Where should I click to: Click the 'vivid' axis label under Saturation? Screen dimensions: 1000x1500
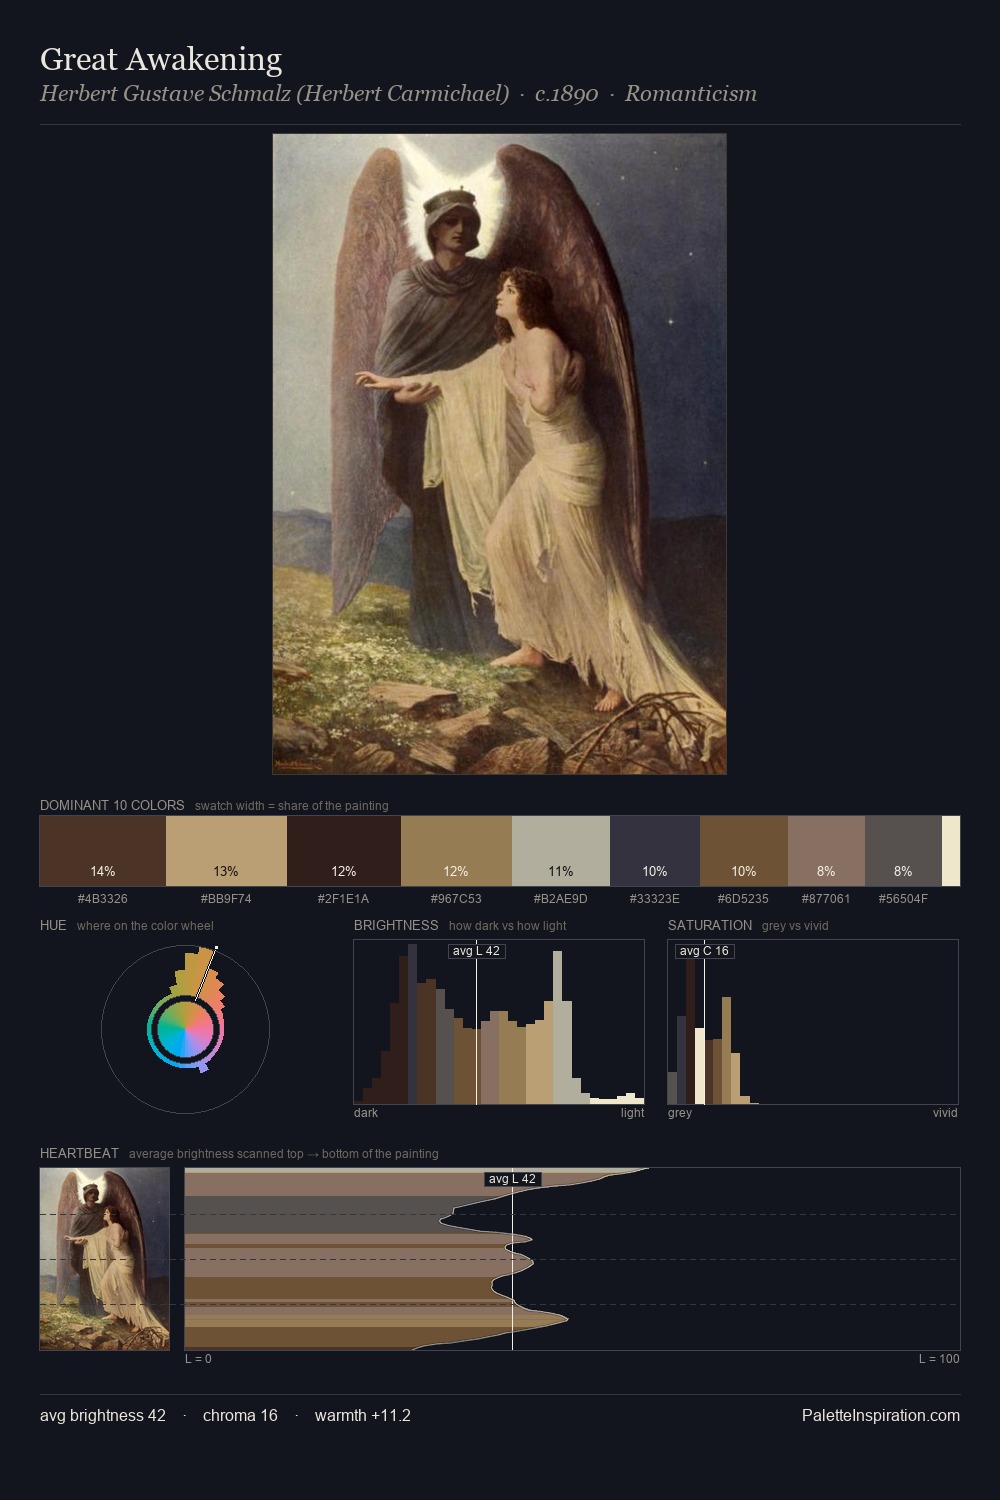(x=945, y=1113)
